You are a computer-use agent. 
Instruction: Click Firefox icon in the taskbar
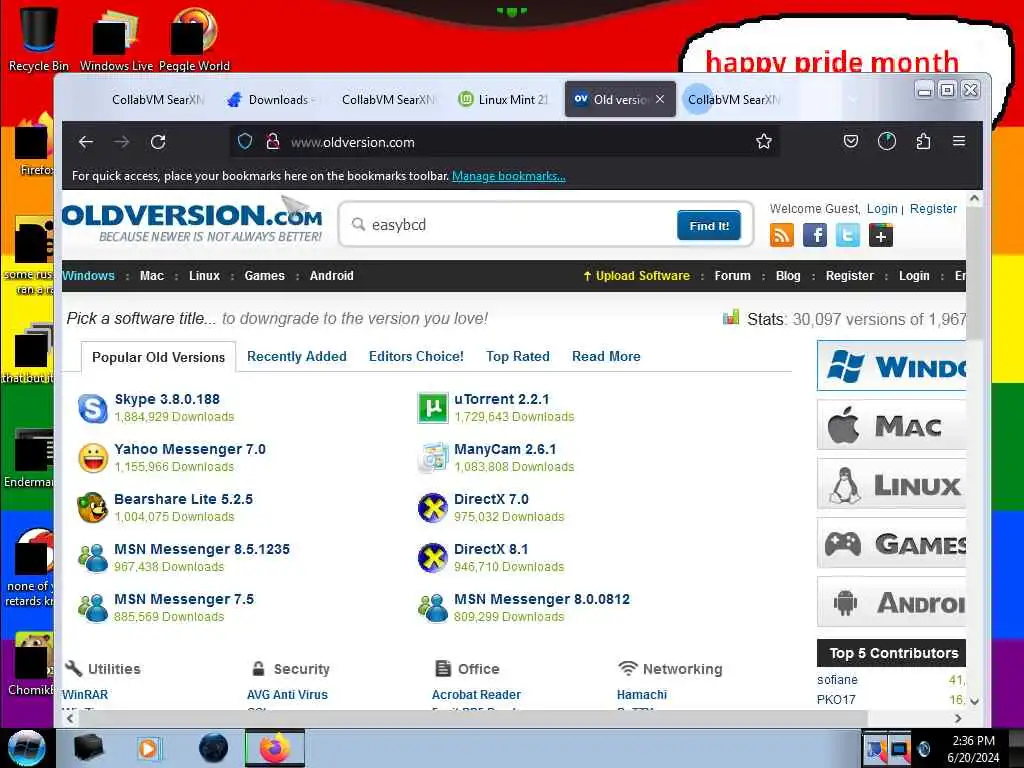click(x=274, y=748)
